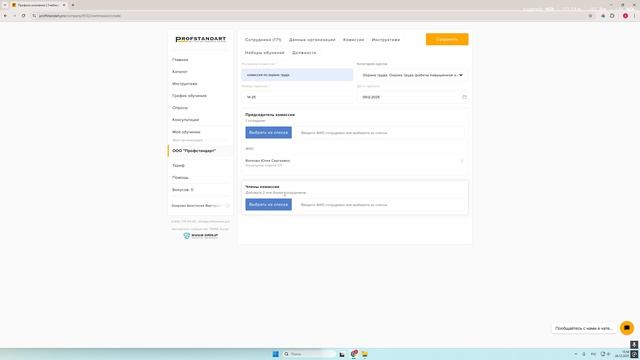Click the order date input field
640x360 pixels.
coord(412,97)
